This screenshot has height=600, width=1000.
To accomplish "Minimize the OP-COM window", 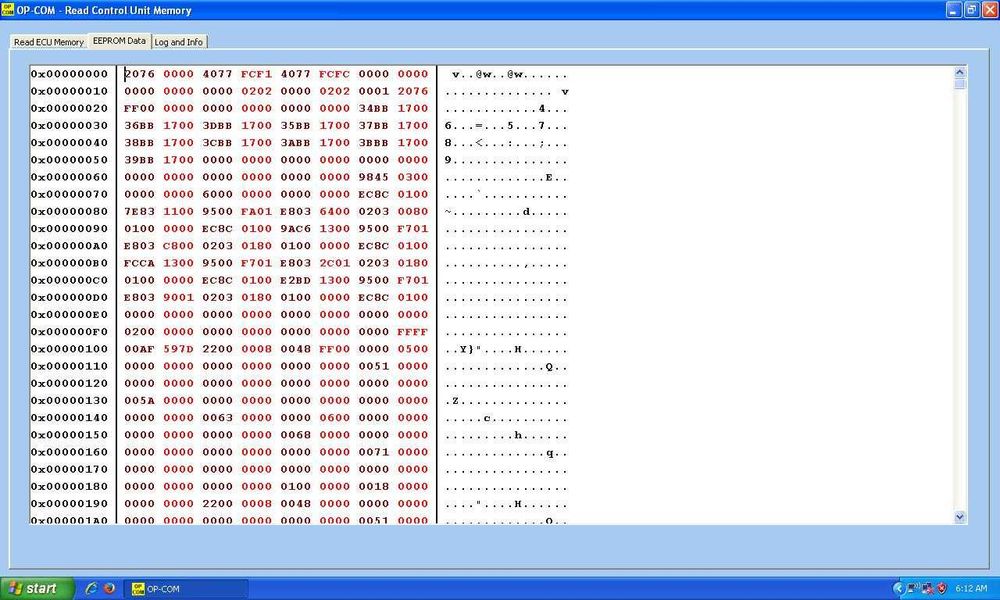I will pos(953,10).
